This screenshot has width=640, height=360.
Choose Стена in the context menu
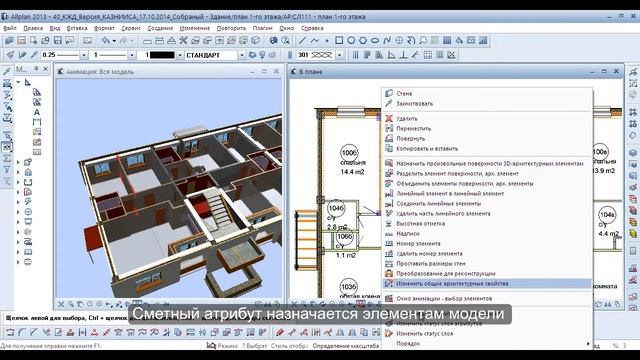pyautogui.click(x=487, y=93)
